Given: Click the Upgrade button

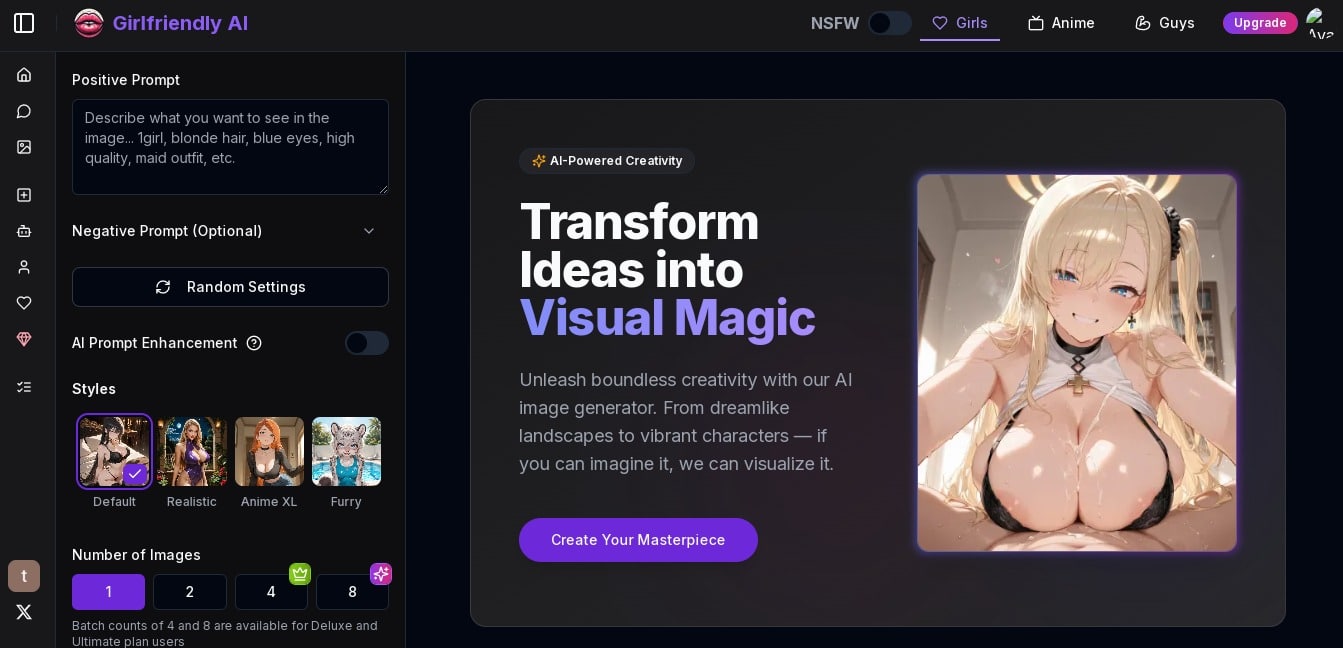Looking at the screenshot, I should point(1260,23).
